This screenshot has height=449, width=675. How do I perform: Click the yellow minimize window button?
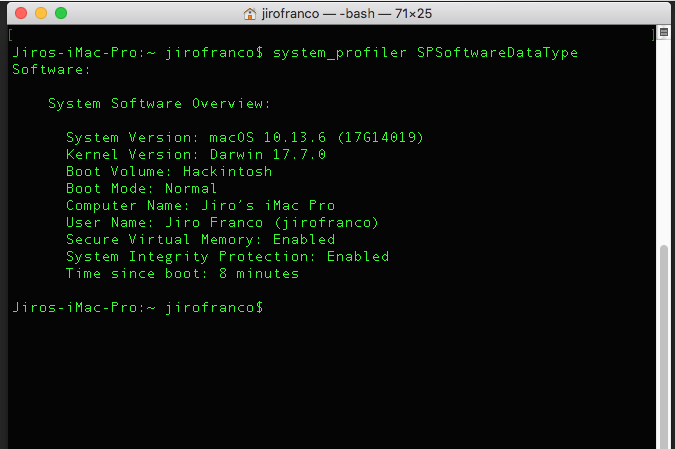pyautogui.click(x=41, y=13)
